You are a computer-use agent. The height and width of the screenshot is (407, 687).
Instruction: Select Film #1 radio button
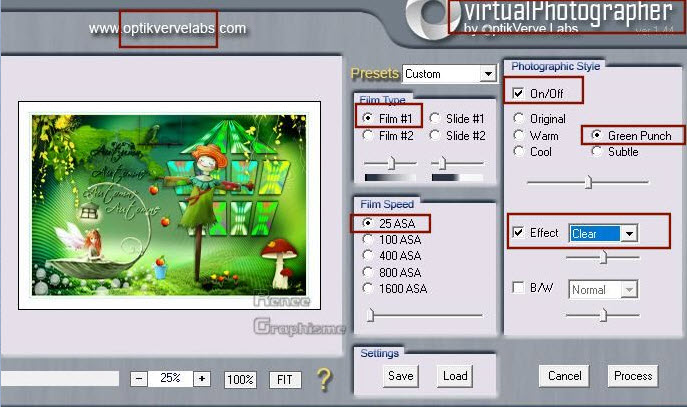[368, 118]
